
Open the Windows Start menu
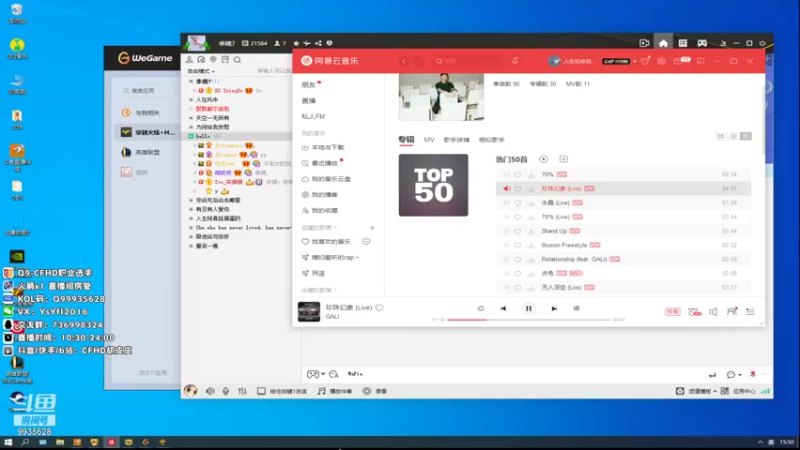(x=8, y=442)
